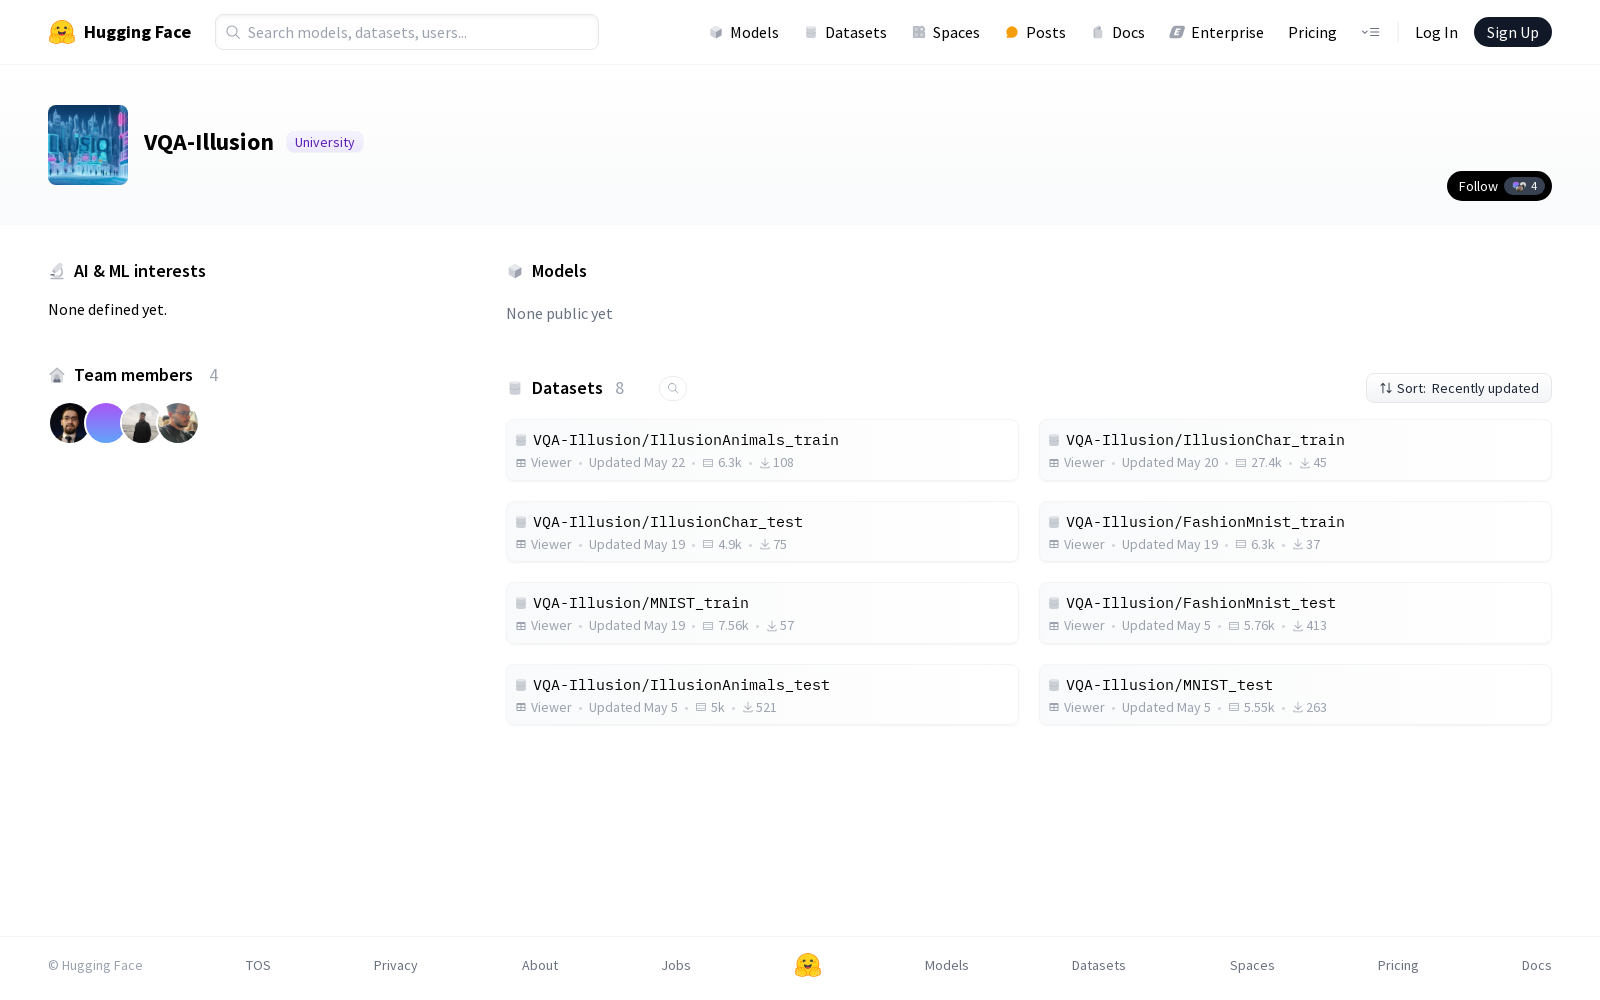The image size is (1600, 1000).
Task: Click the "None defined yet." text
Action: point(108,310)
